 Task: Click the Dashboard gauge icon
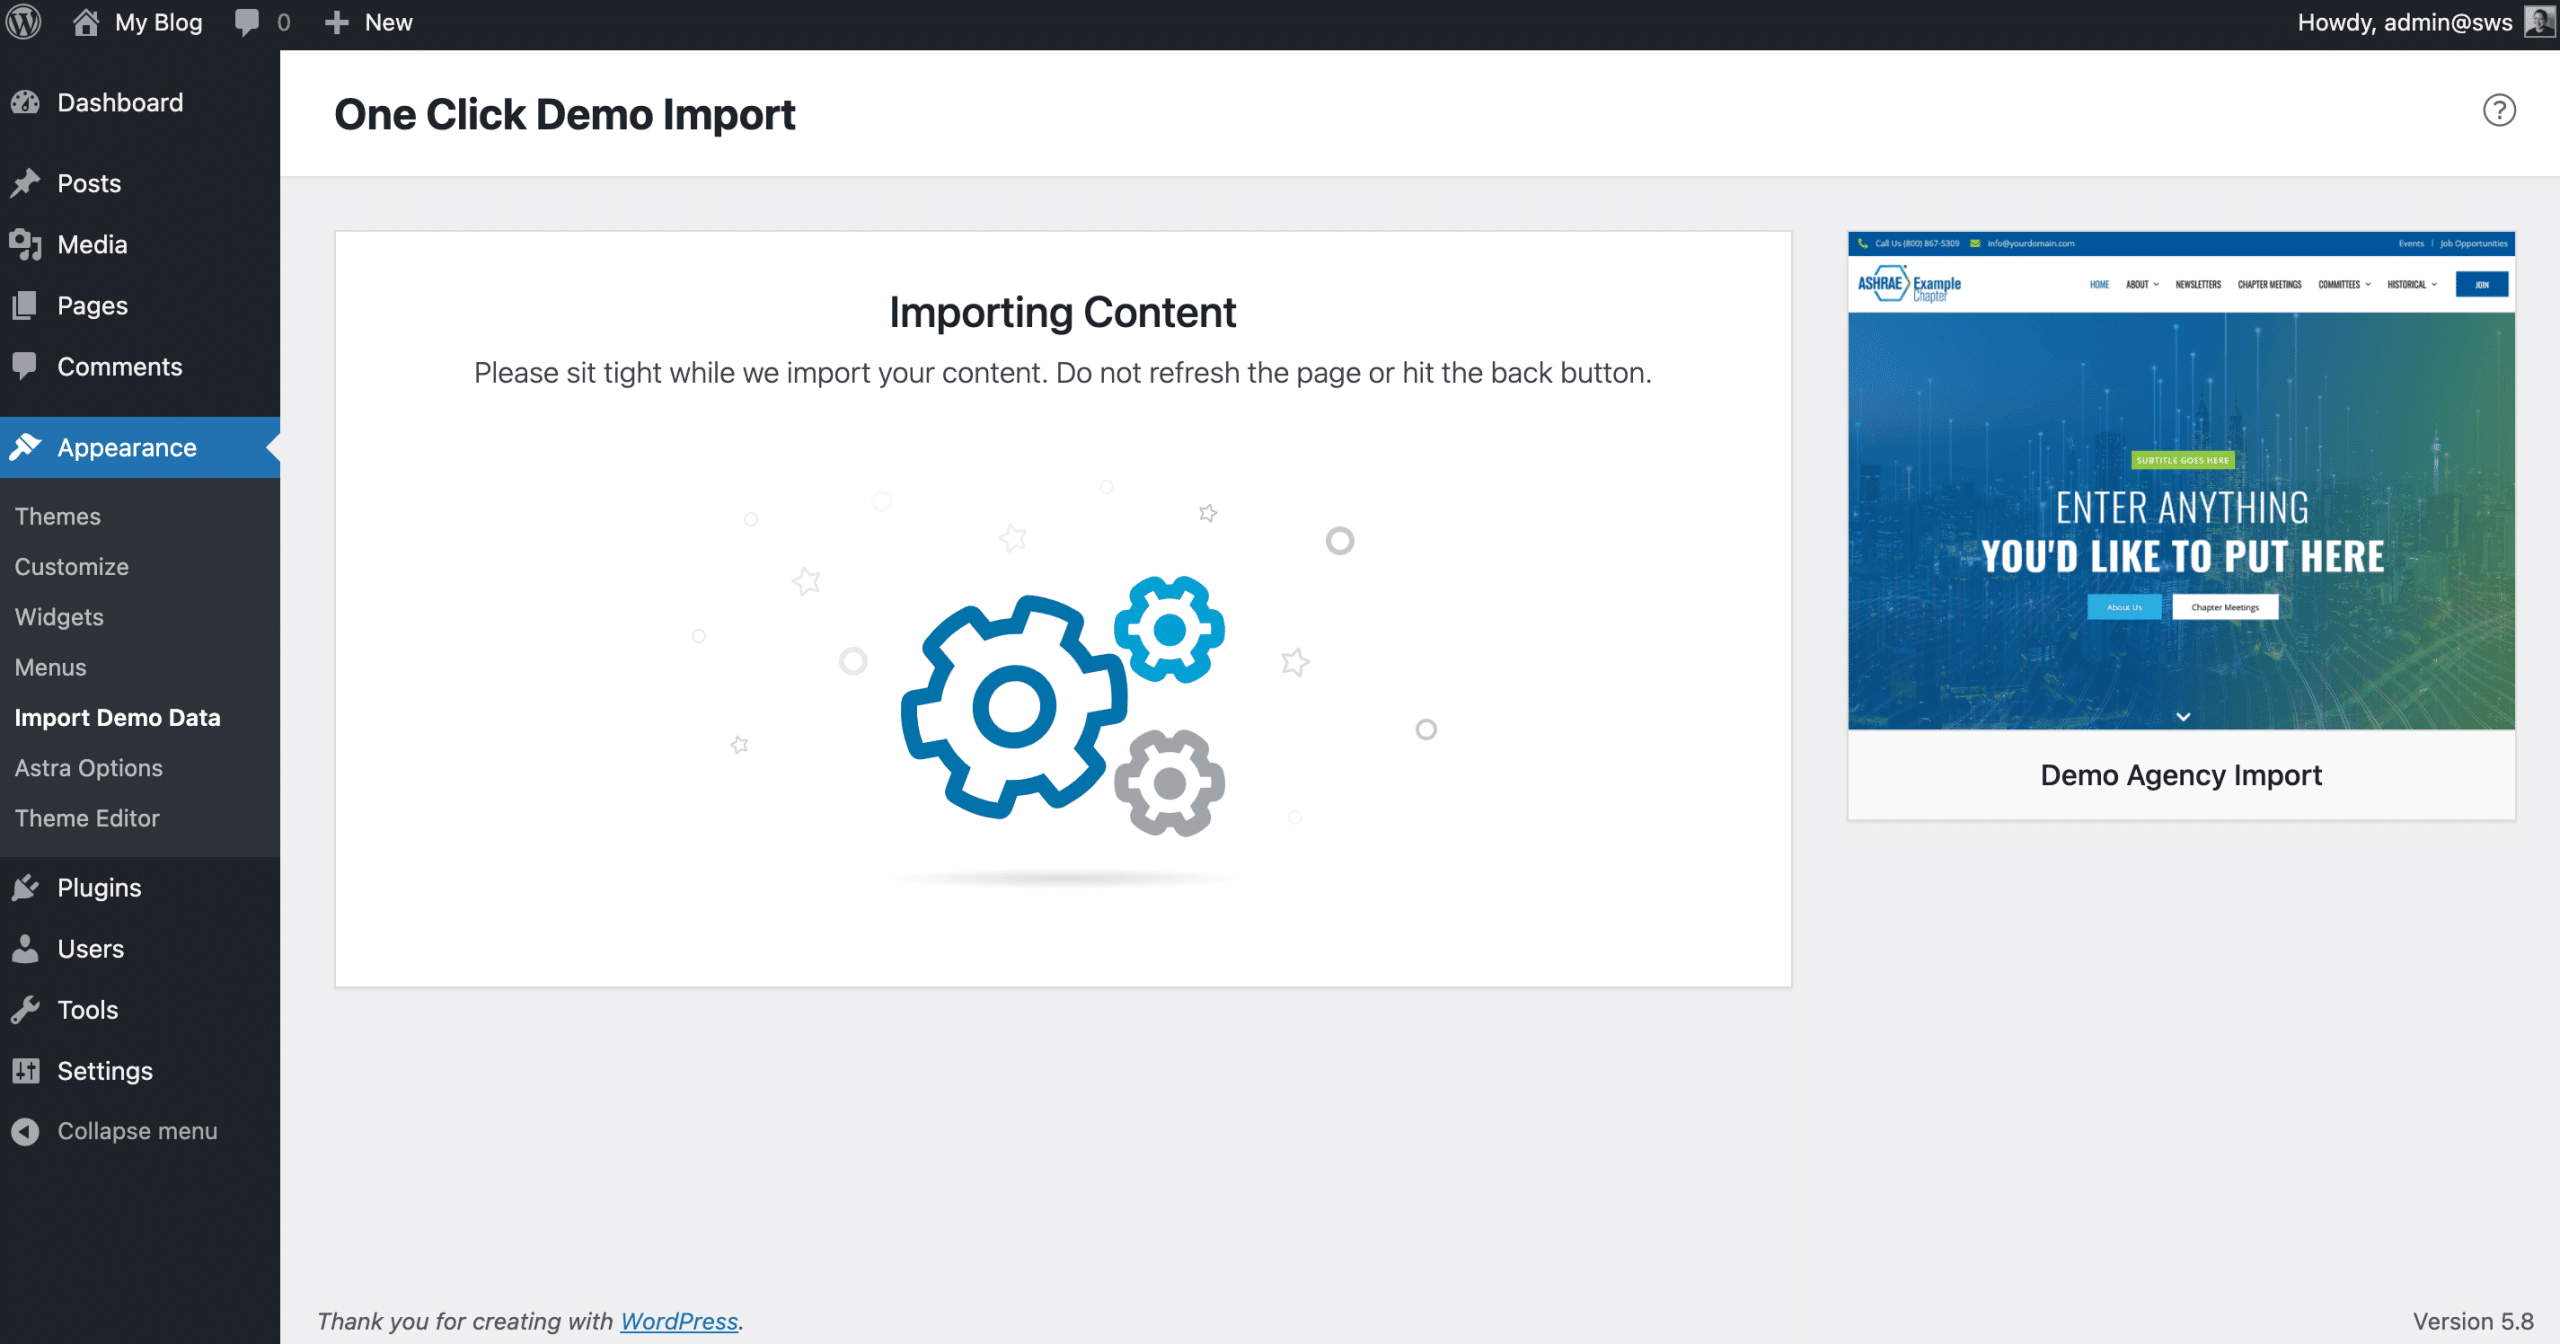(x=26, y=102)
